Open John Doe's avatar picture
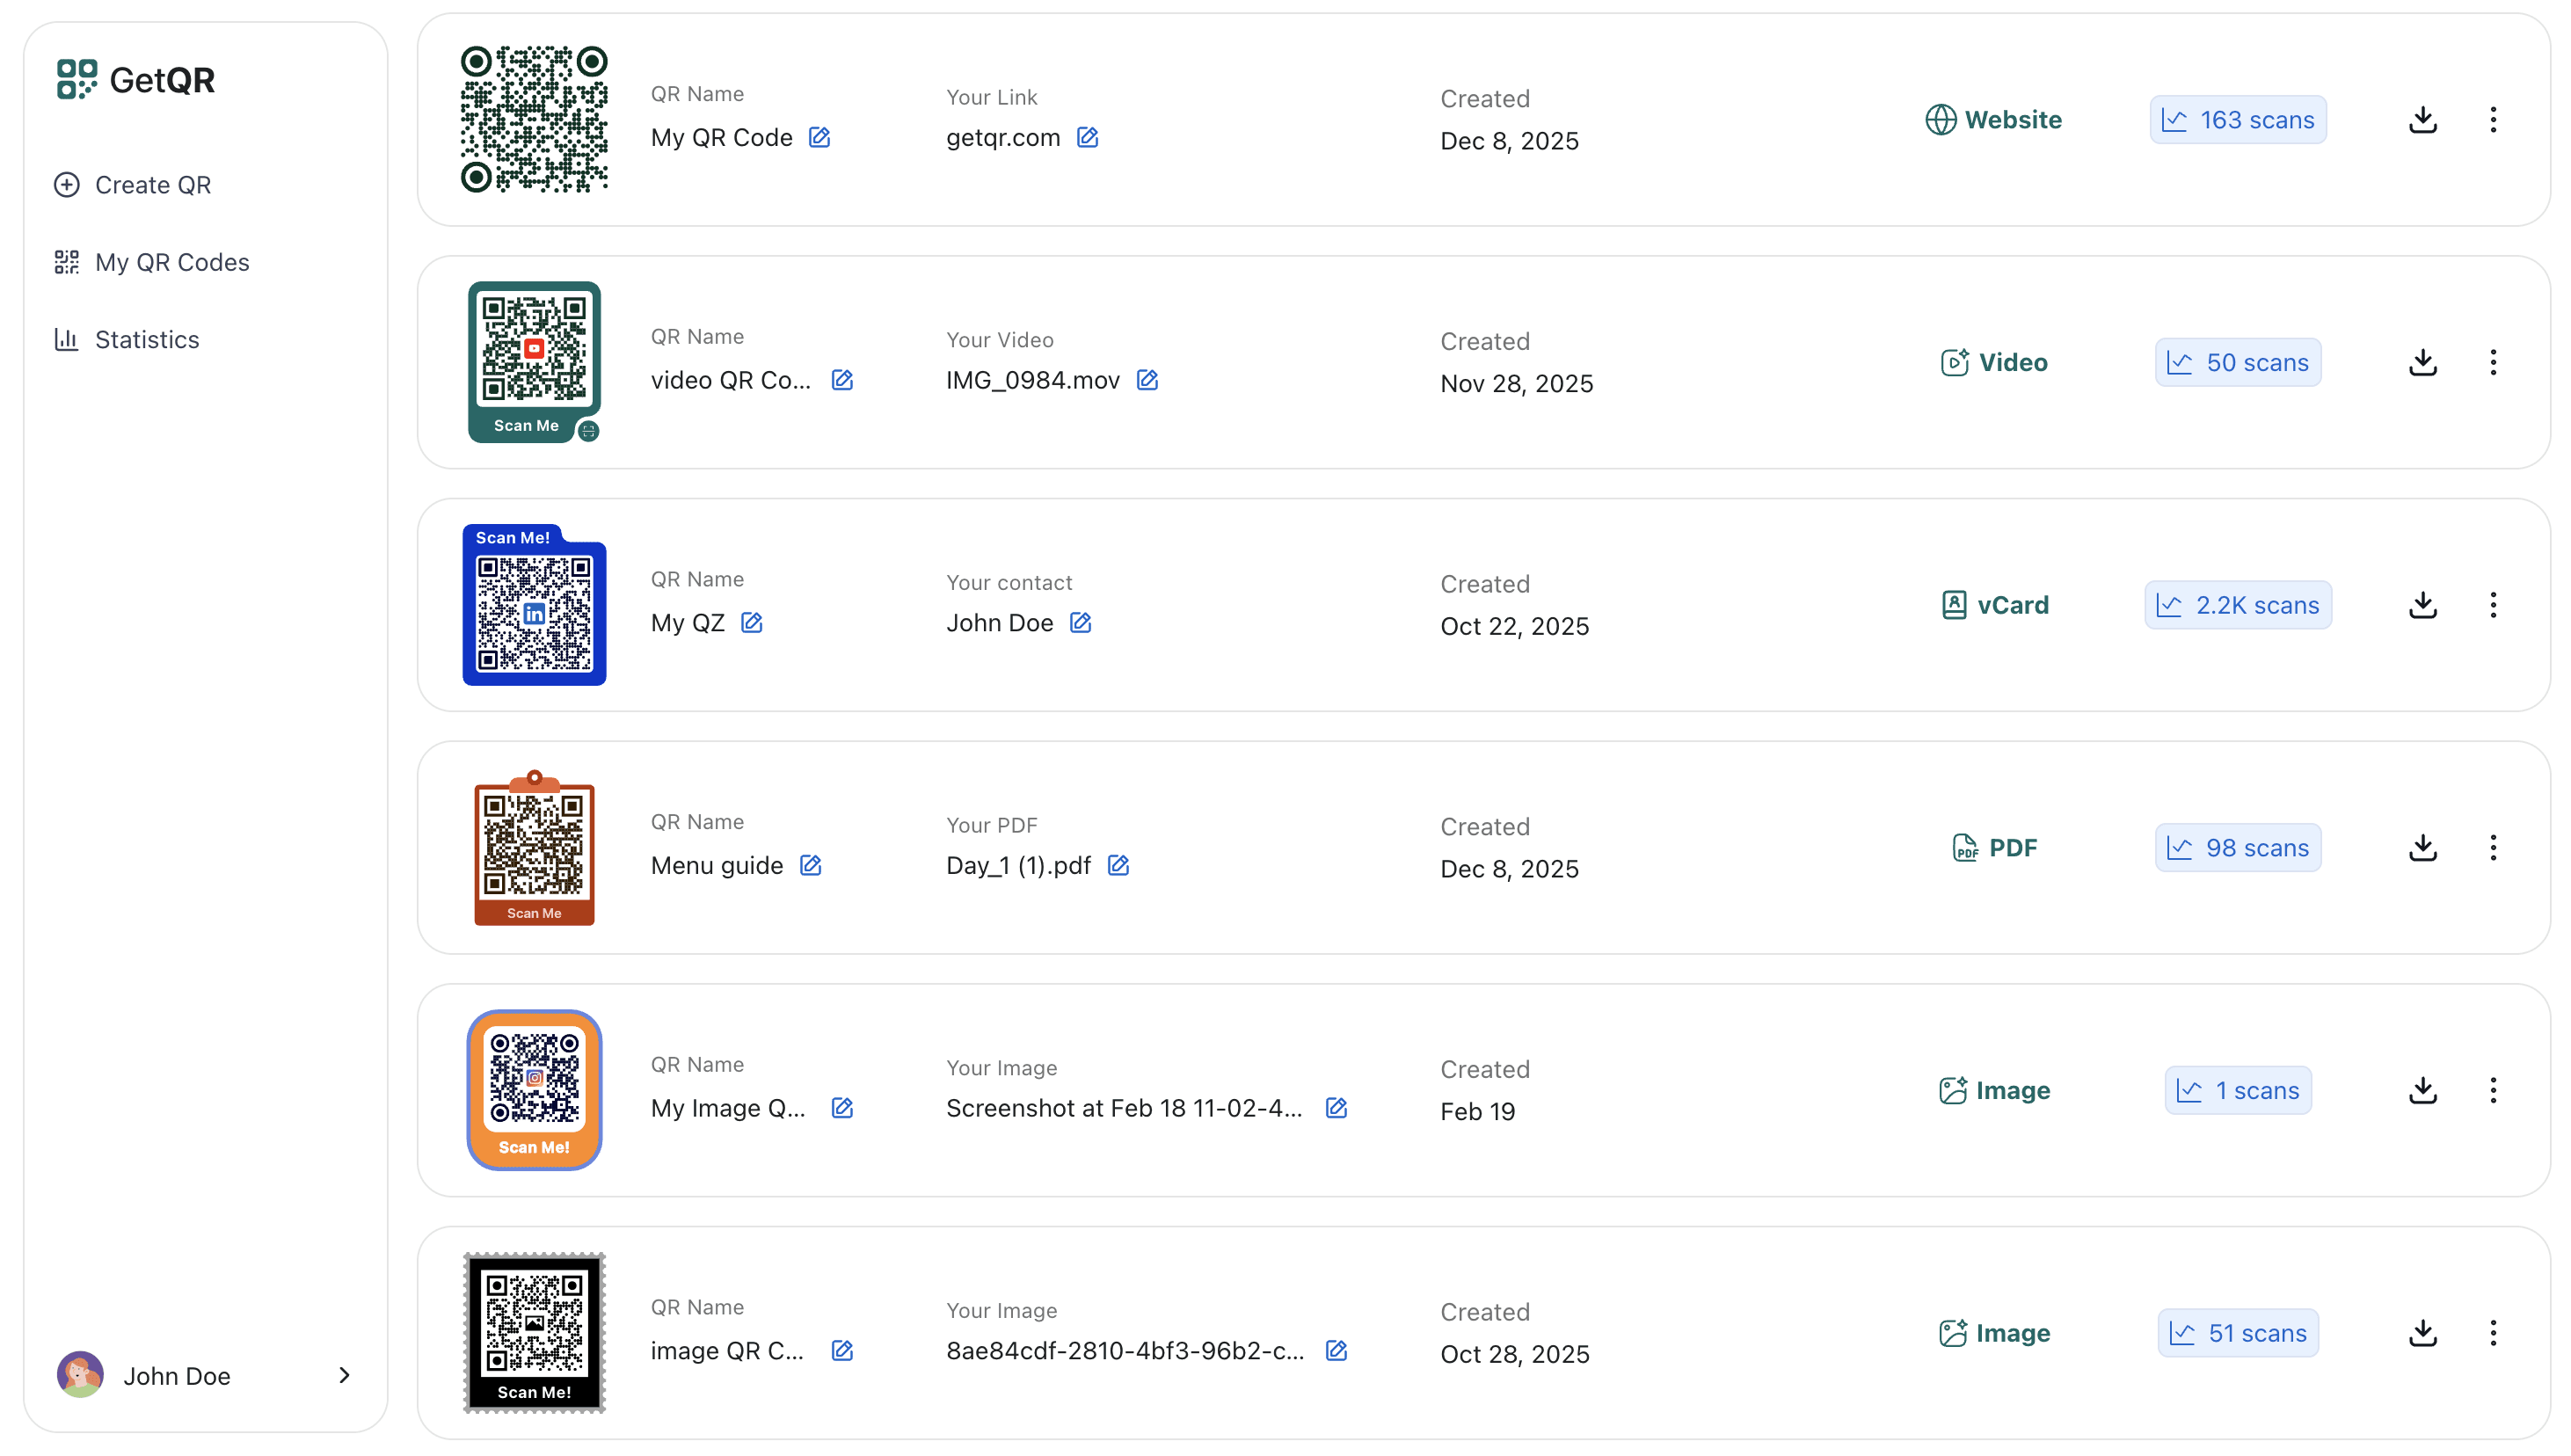 80,1374
